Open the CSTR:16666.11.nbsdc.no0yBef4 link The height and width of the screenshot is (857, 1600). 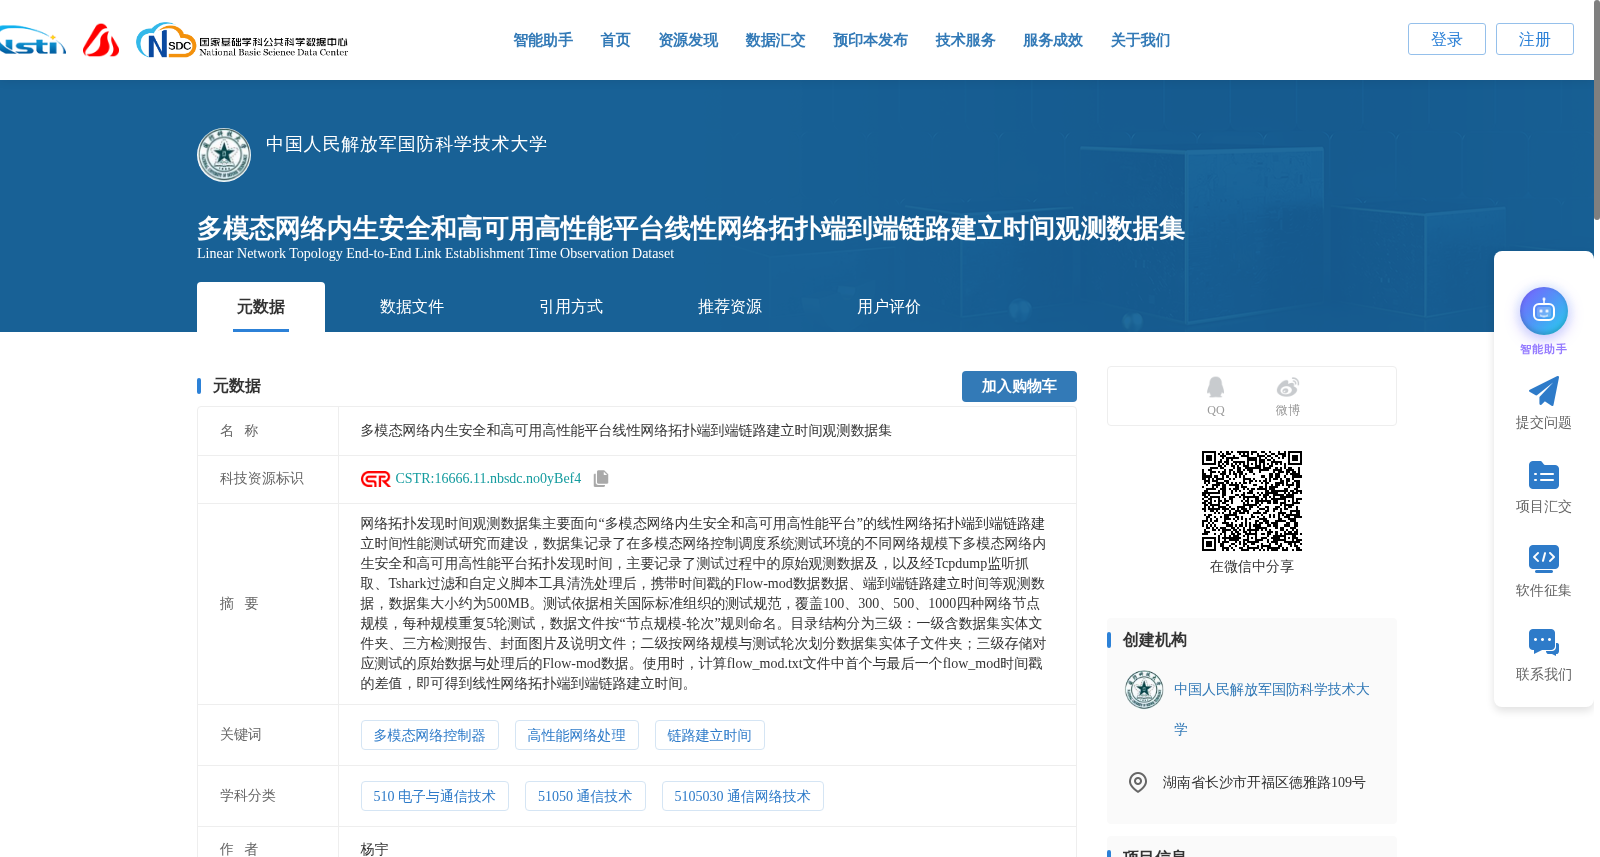click(x=488, y=479)
